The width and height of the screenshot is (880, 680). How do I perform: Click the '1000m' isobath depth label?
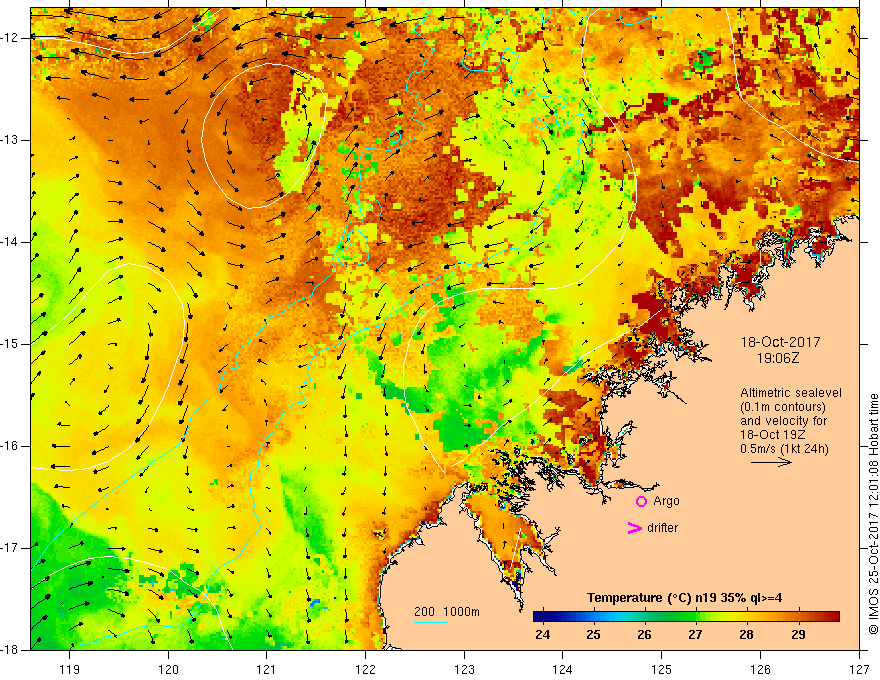(x=461, y=612)
